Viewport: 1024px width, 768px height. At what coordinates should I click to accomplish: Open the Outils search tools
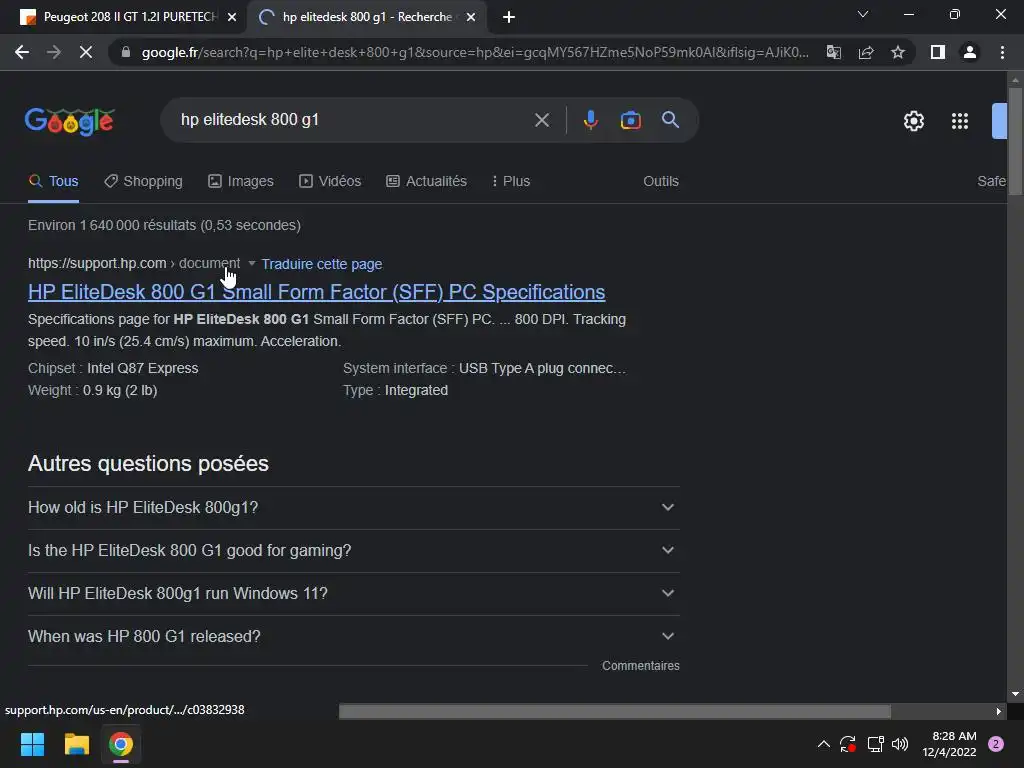661,181
